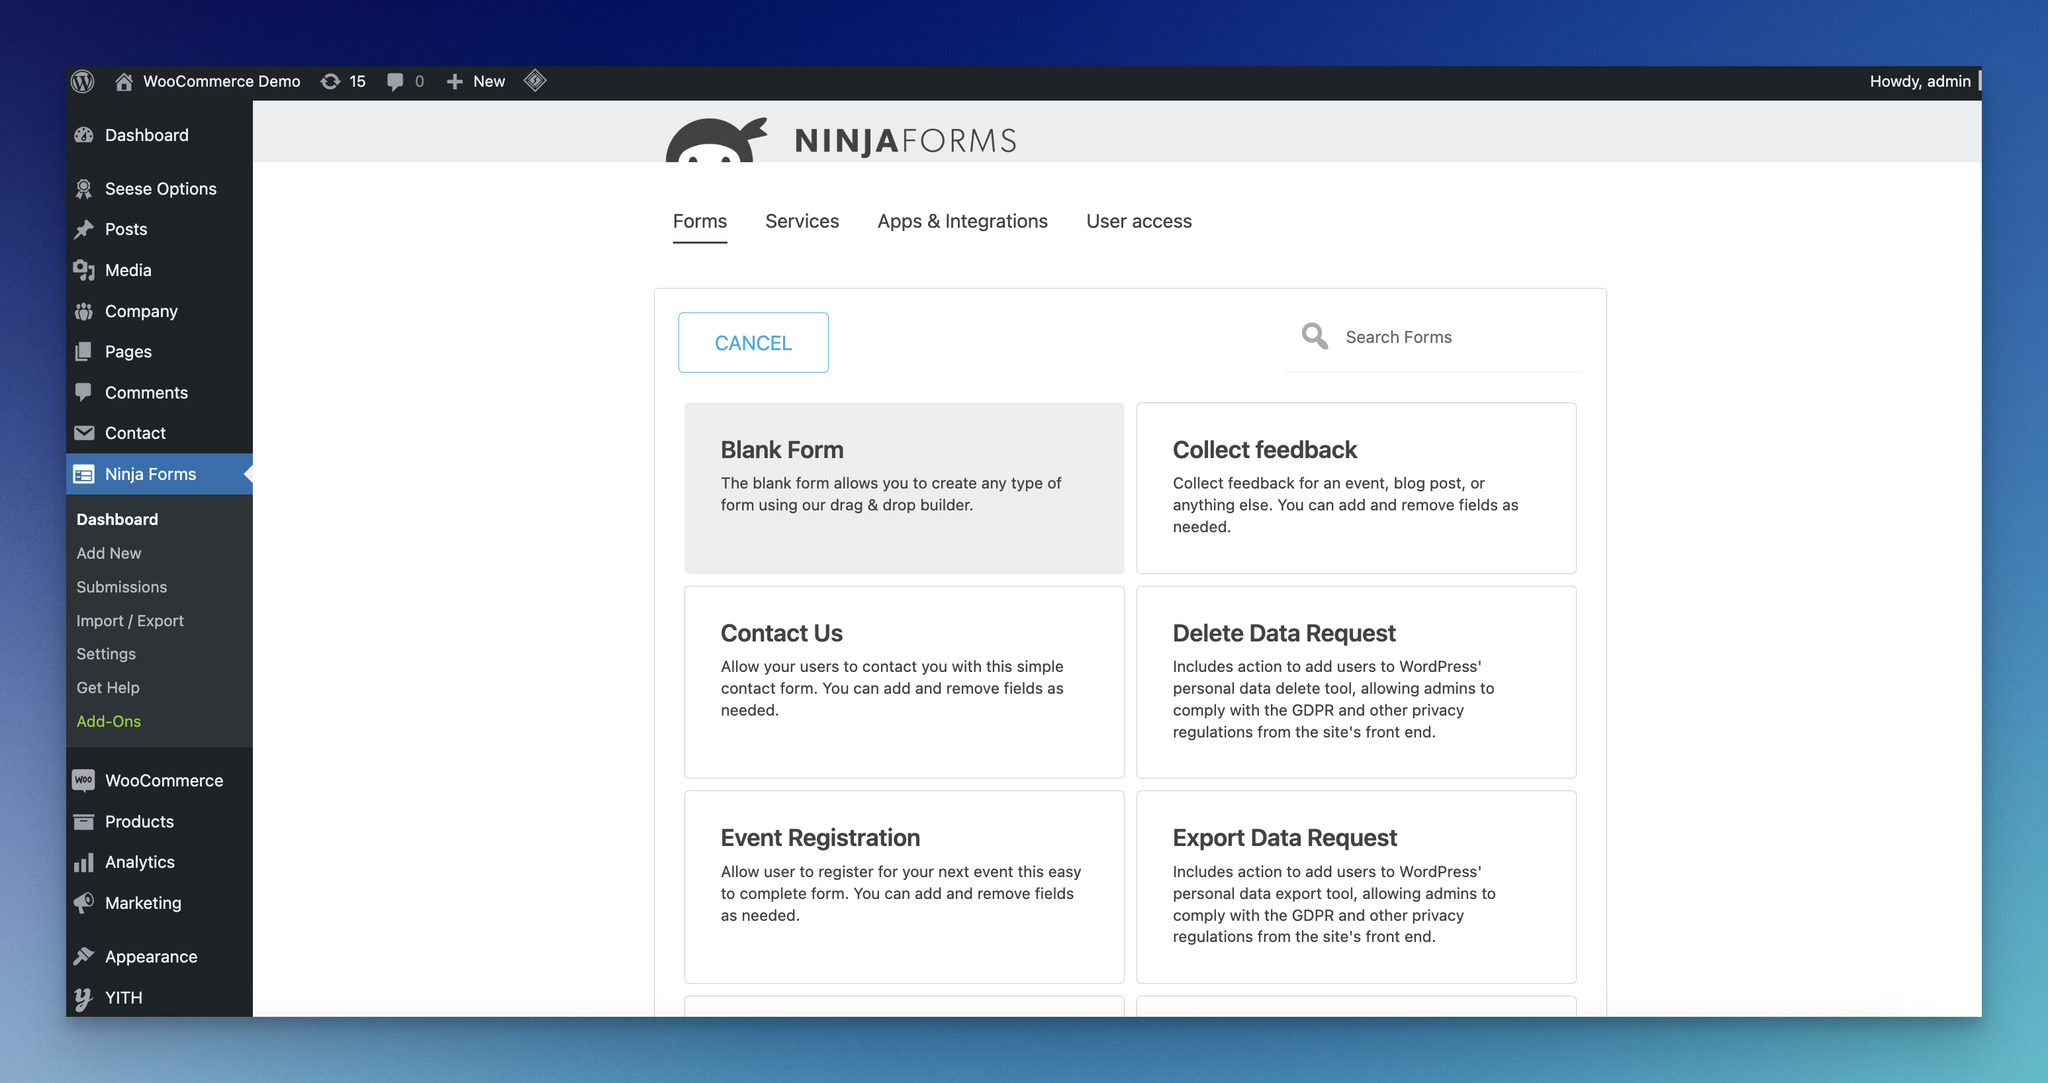This screenshot has width=2048, height=1083.
Task: Open the YITH sidebar item
Action: click(x=159, y=998)
